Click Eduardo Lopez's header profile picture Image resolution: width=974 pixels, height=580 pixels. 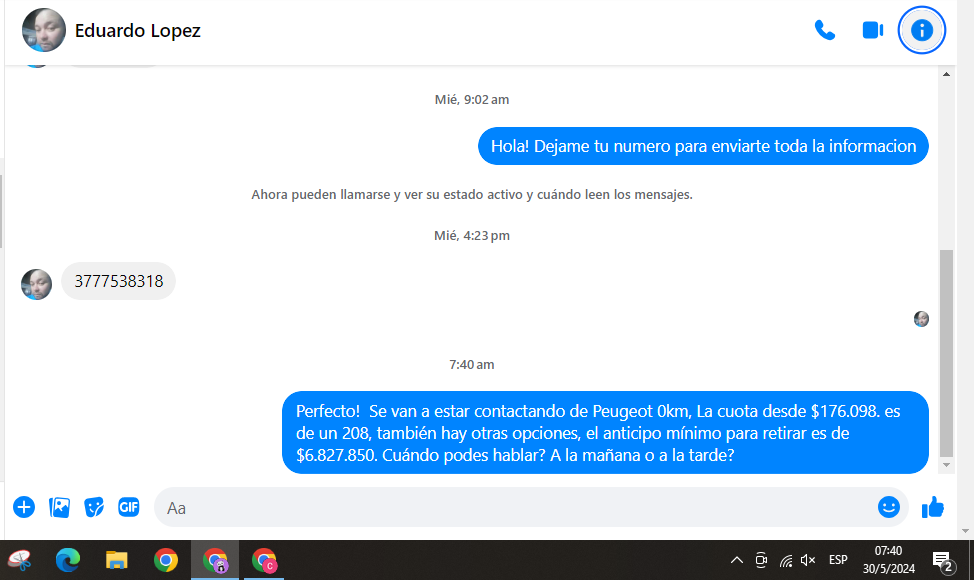coord(44,31)
